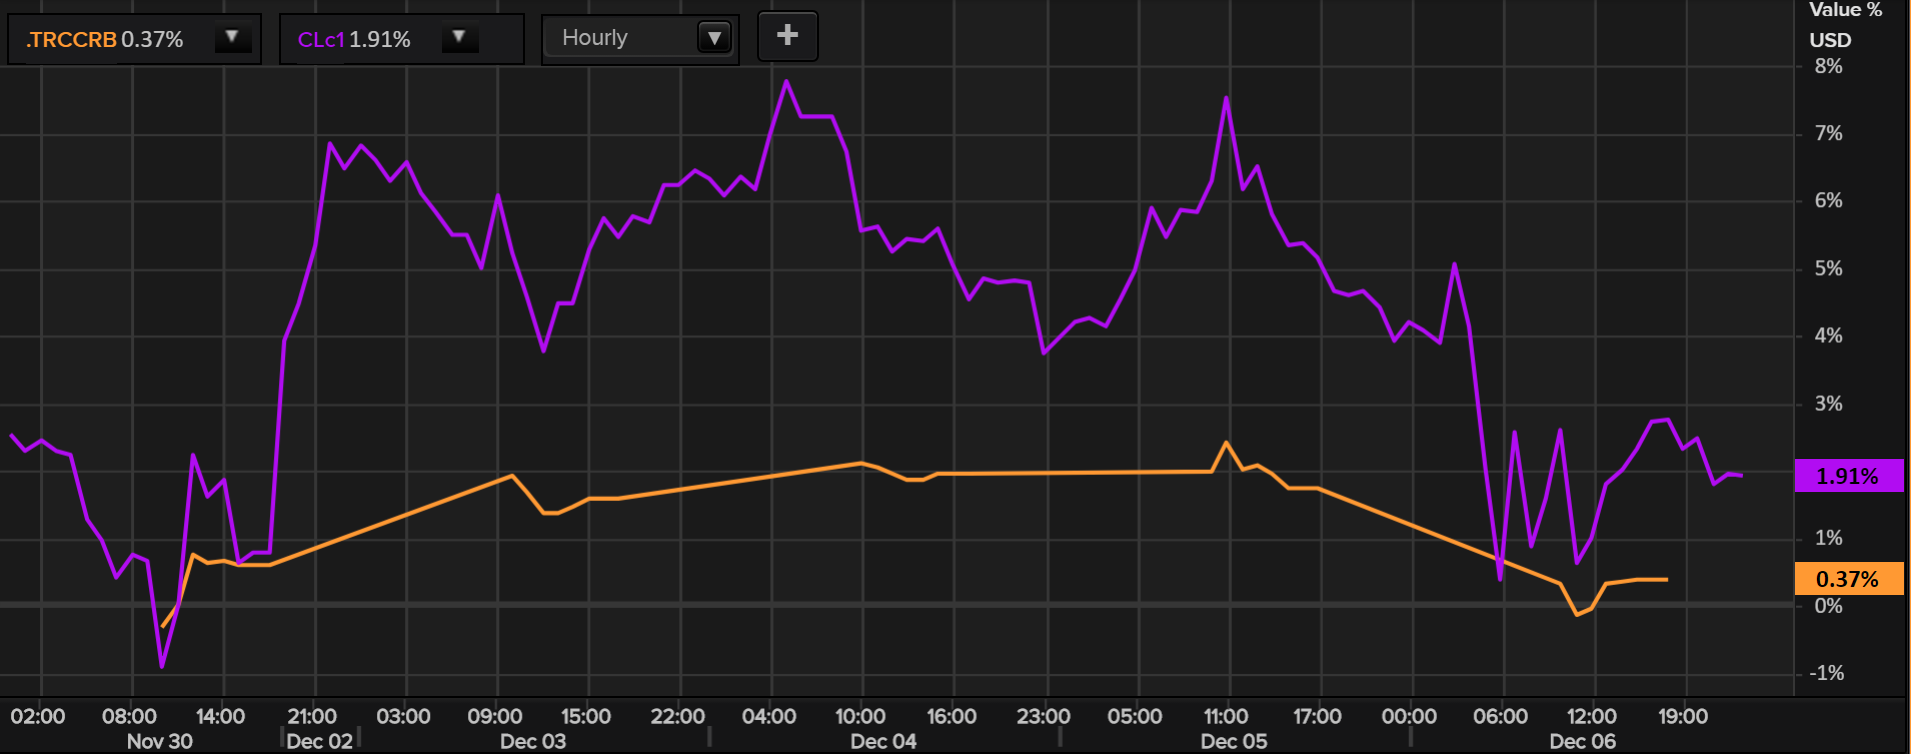Image resolution: width=1911 pixels, height=754 pixels.
Task: Select the 21:00 tick on time axis
Action: coord(312,716)
